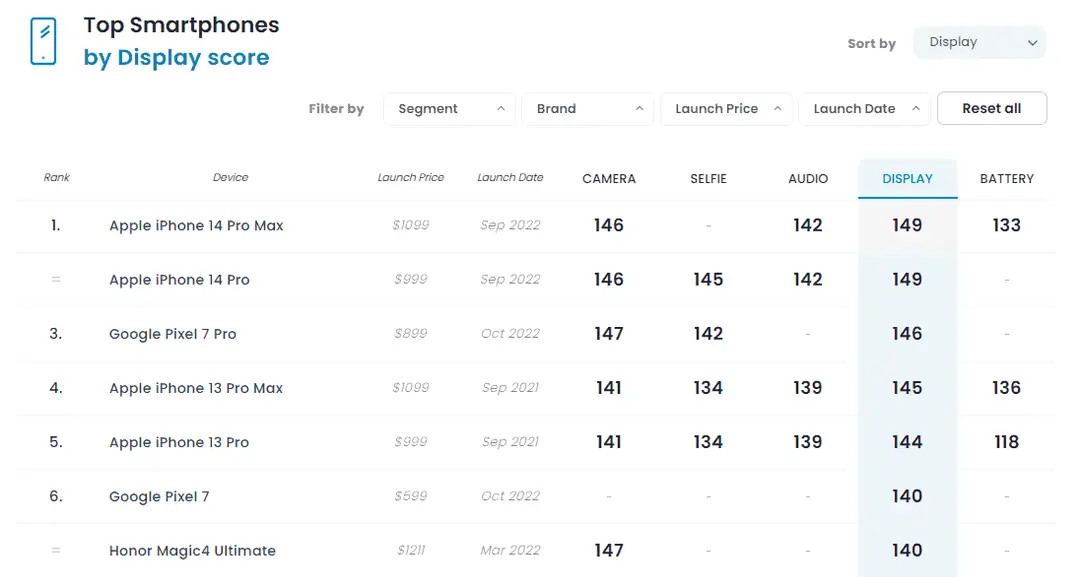Open the Google Pixel 7 entry
This screenshot has height=577, width=1080.
pyautogui.click(x=159, y=496)
